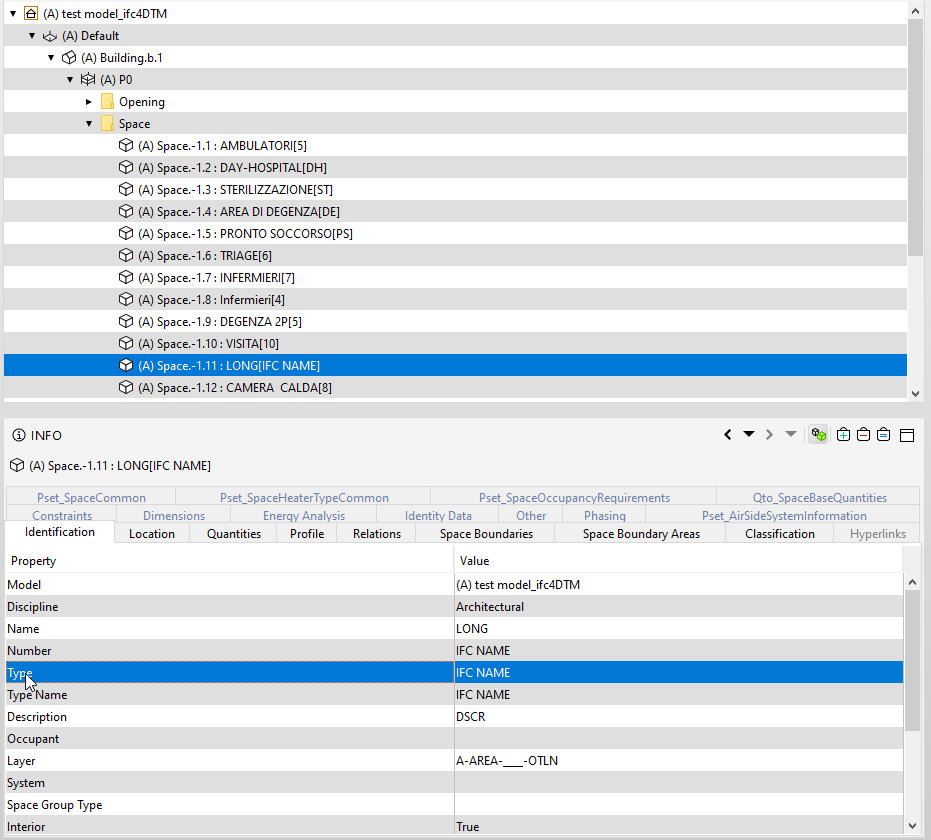Click the window layout icon in INFO toolbar
Viewport: 931px width, 840px height.
[x=907, y=435]
